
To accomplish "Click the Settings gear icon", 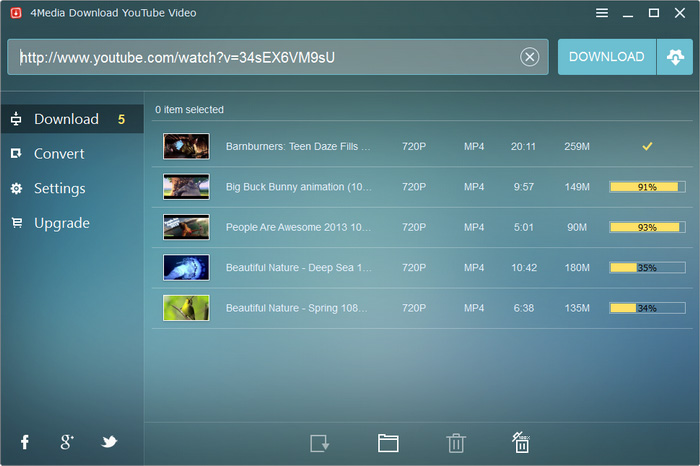I will [17, 188].
